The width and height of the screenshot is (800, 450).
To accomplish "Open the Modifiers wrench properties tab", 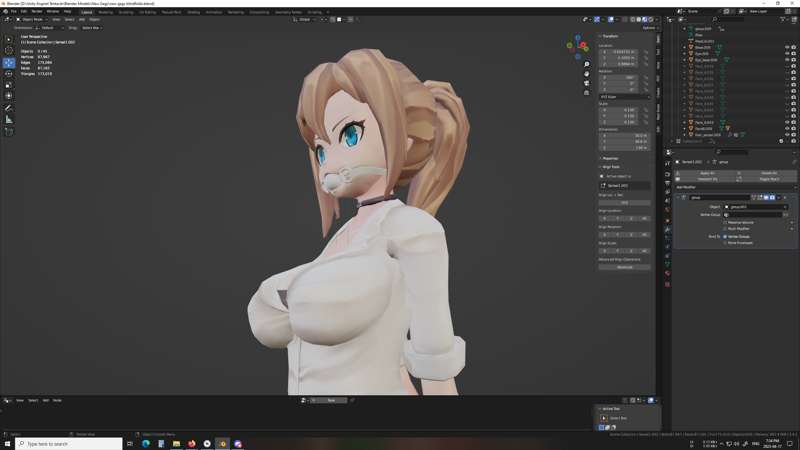I will coord(667,230).
